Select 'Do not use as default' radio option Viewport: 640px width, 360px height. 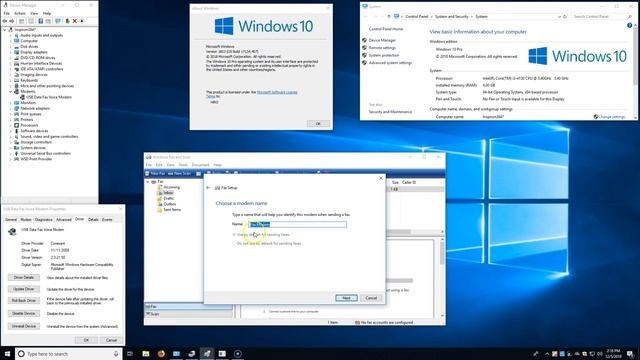coord(234,243)
